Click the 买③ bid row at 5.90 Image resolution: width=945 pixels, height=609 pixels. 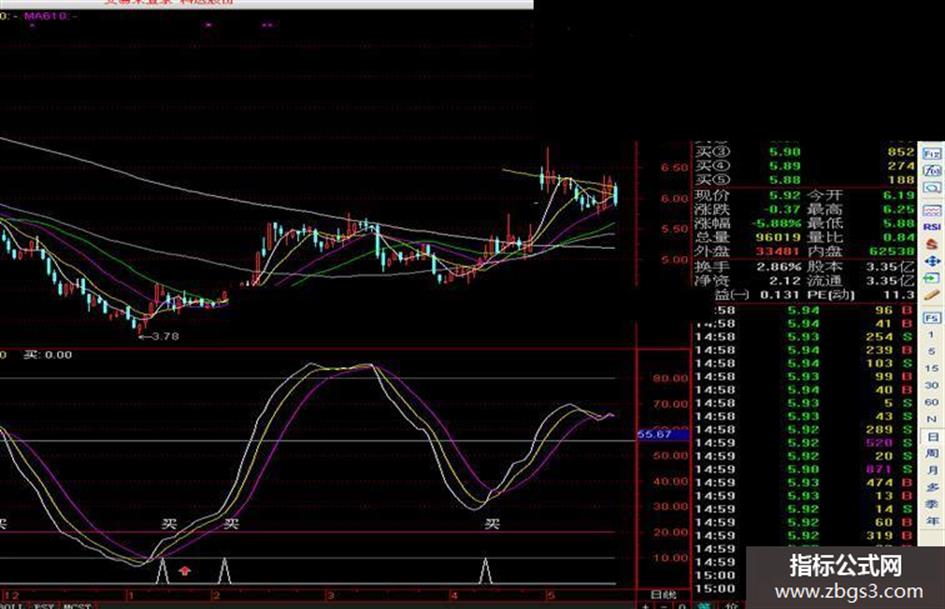pyautogui.click(x=805, y=152)
